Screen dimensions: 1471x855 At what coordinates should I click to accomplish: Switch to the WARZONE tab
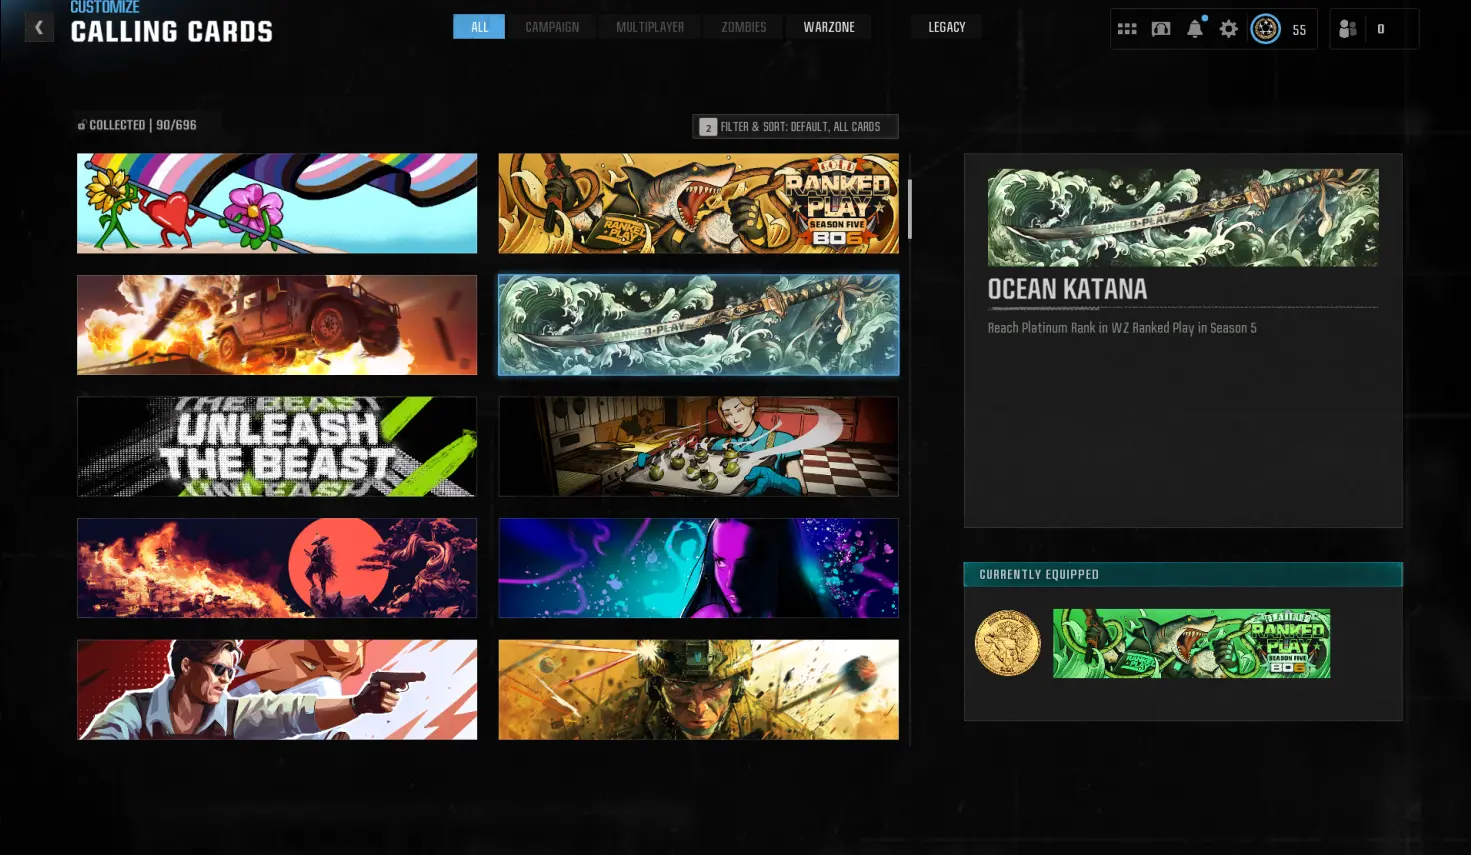click(829, 27)
